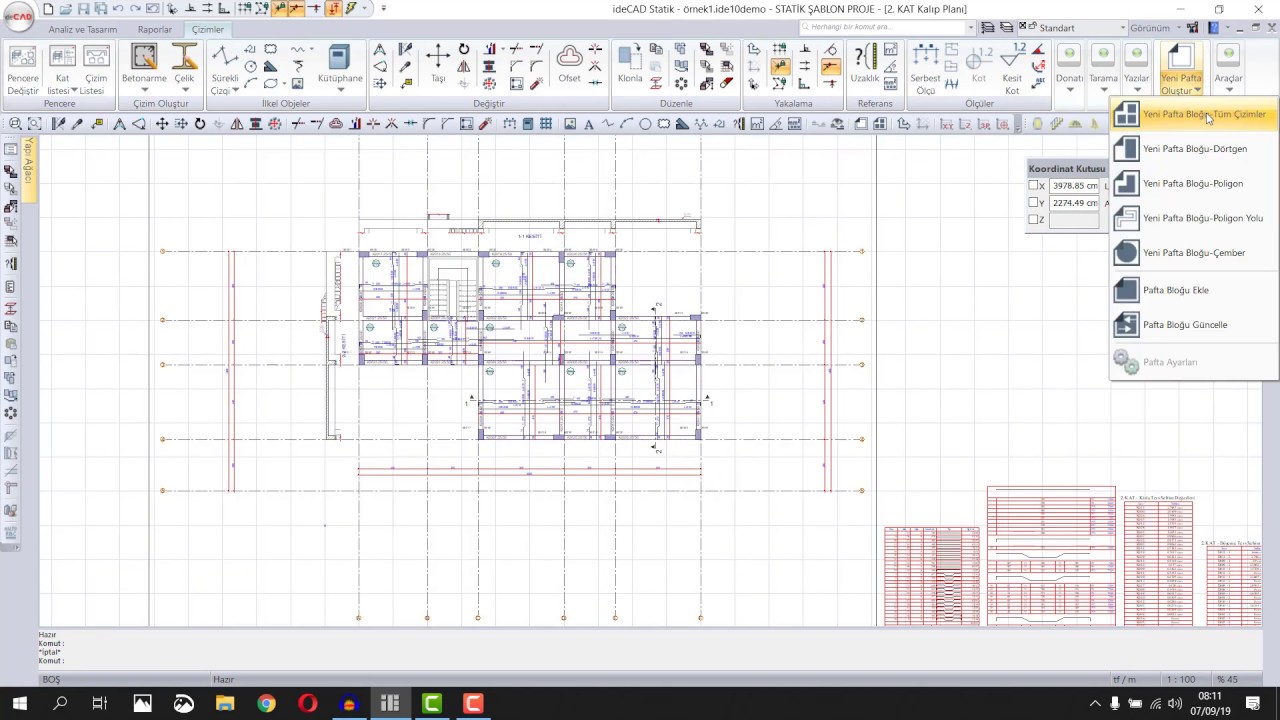
Task: Open taskbar search magnifier
Action: (60, 704)
